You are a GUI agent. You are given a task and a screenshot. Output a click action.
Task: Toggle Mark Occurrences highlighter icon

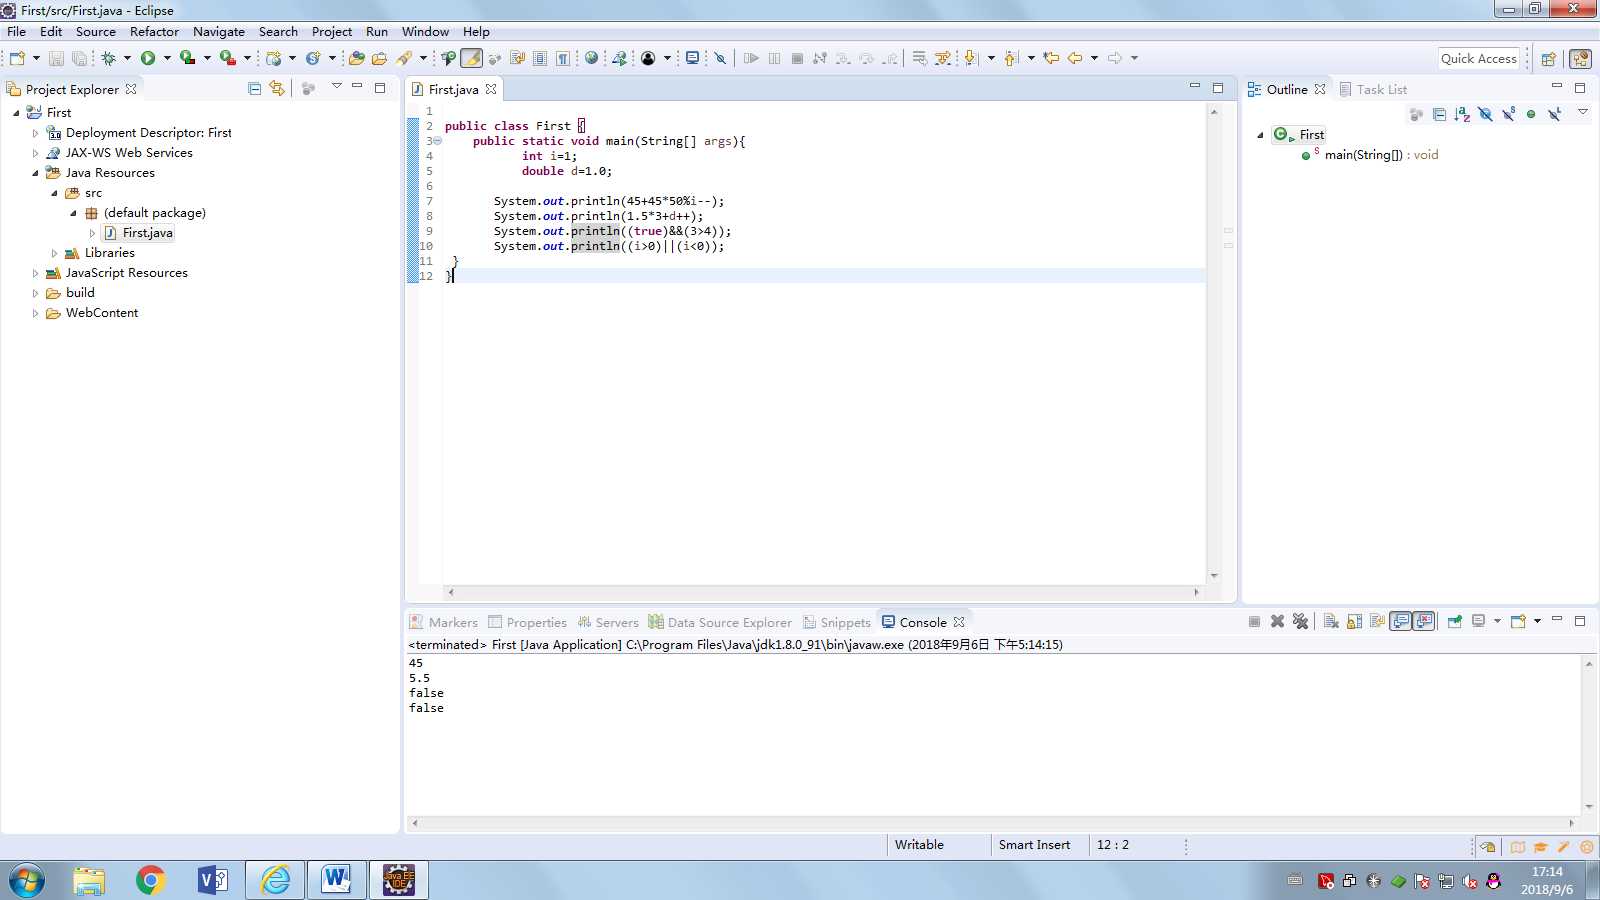coord(471,58)
